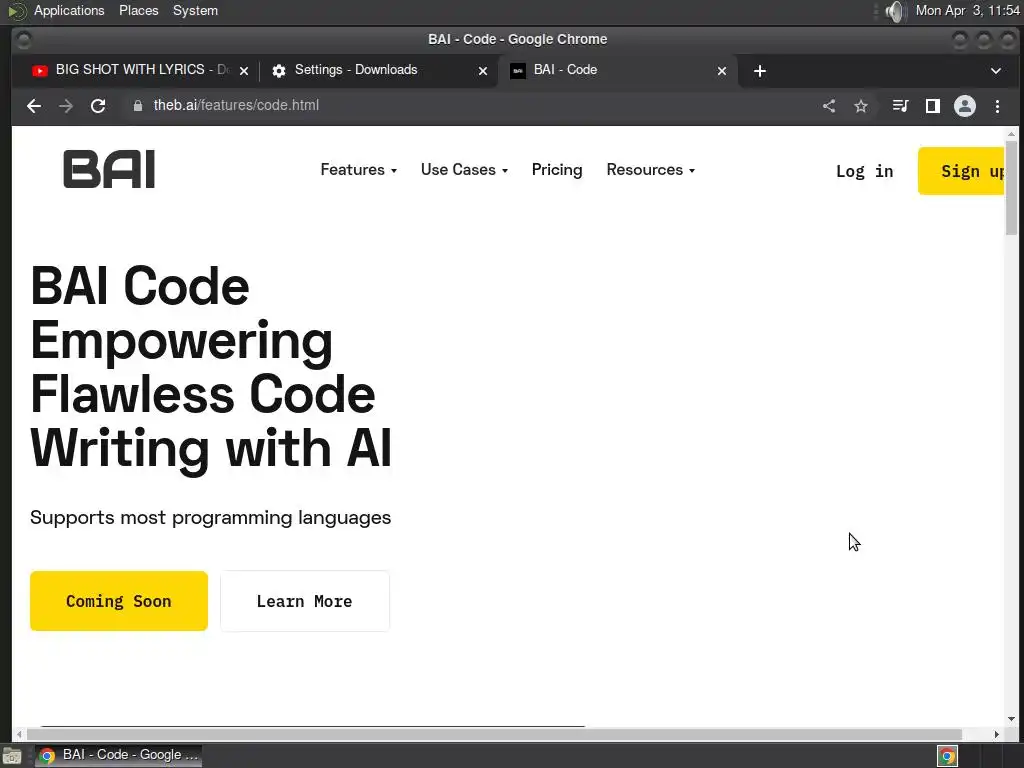Select BAI - Code taskbar window button
Image resolution: width=1024 pixels, height=768 pixels.
pos(118,756)
